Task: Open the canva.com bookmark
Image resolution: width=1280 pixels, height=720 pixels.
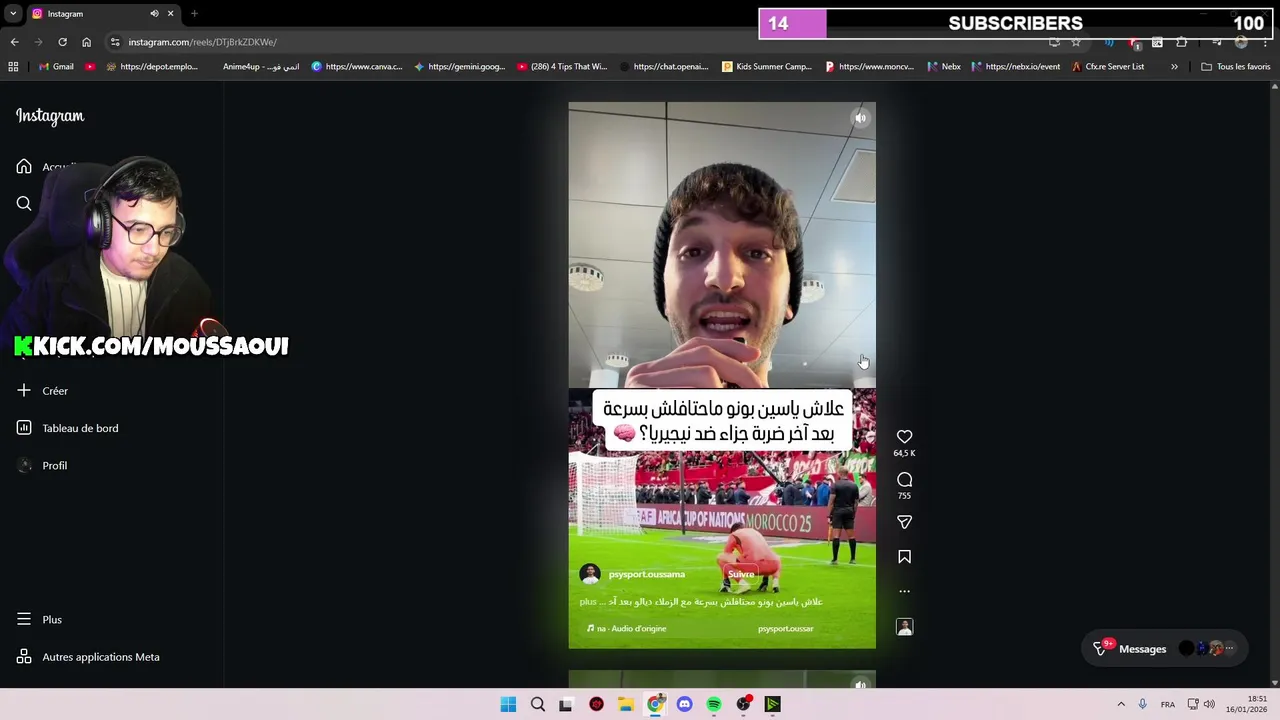Action: click(357, 67)
